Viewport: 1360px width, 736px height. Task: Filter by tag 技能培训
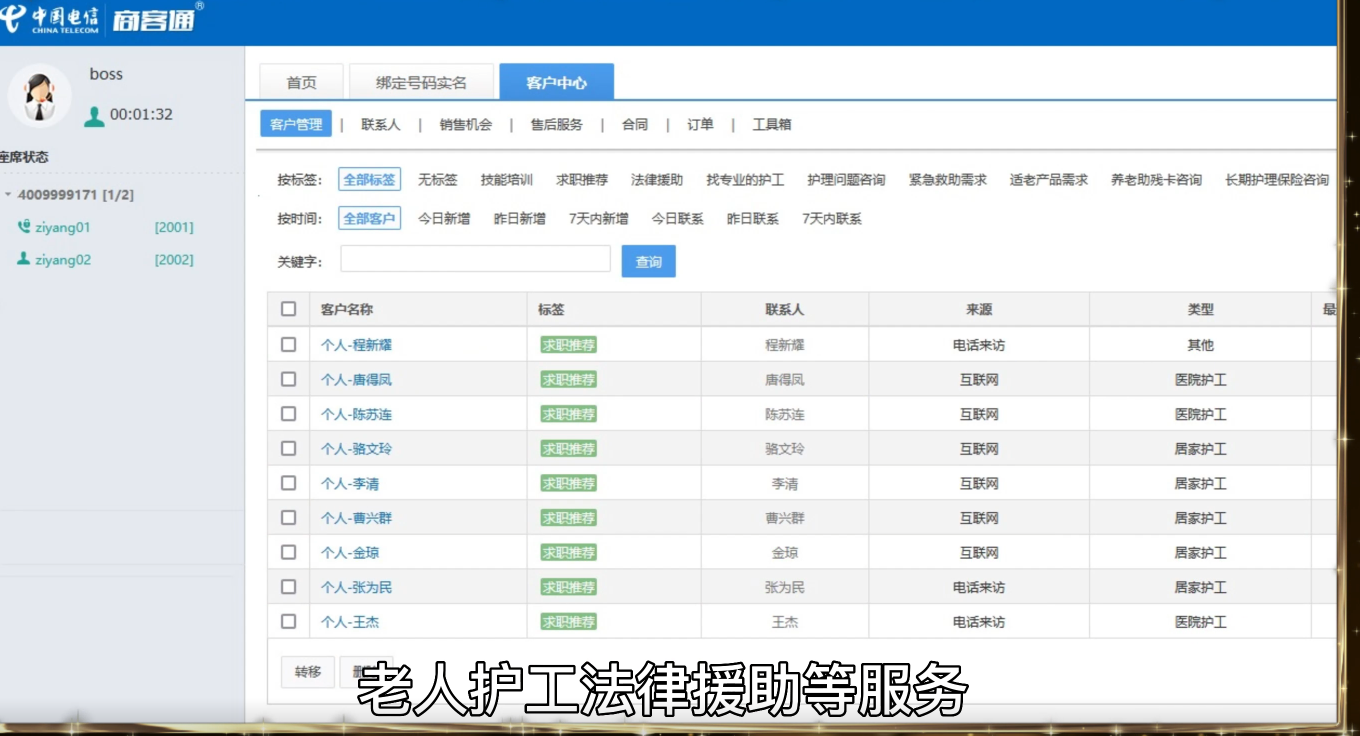[507, 180]
